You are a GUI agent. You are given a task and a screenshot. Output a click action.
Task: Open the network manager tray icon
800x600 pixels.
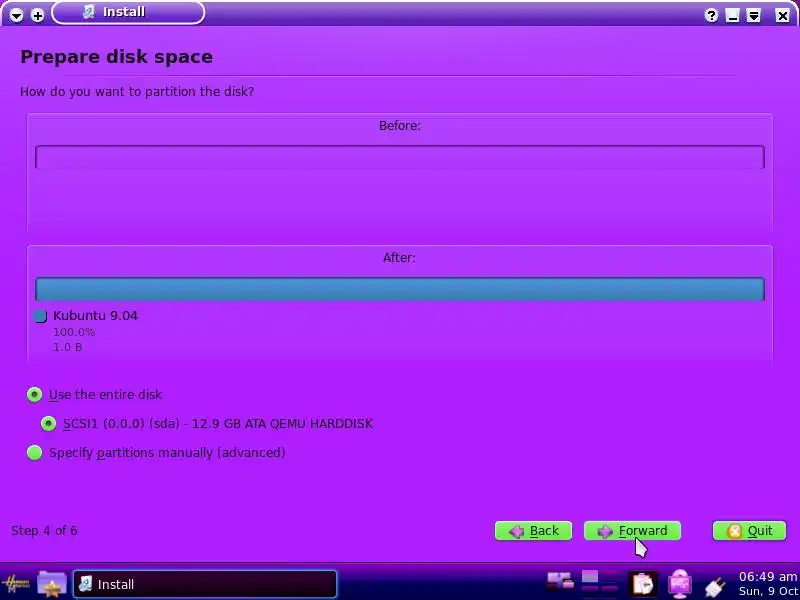coord(680,584)
